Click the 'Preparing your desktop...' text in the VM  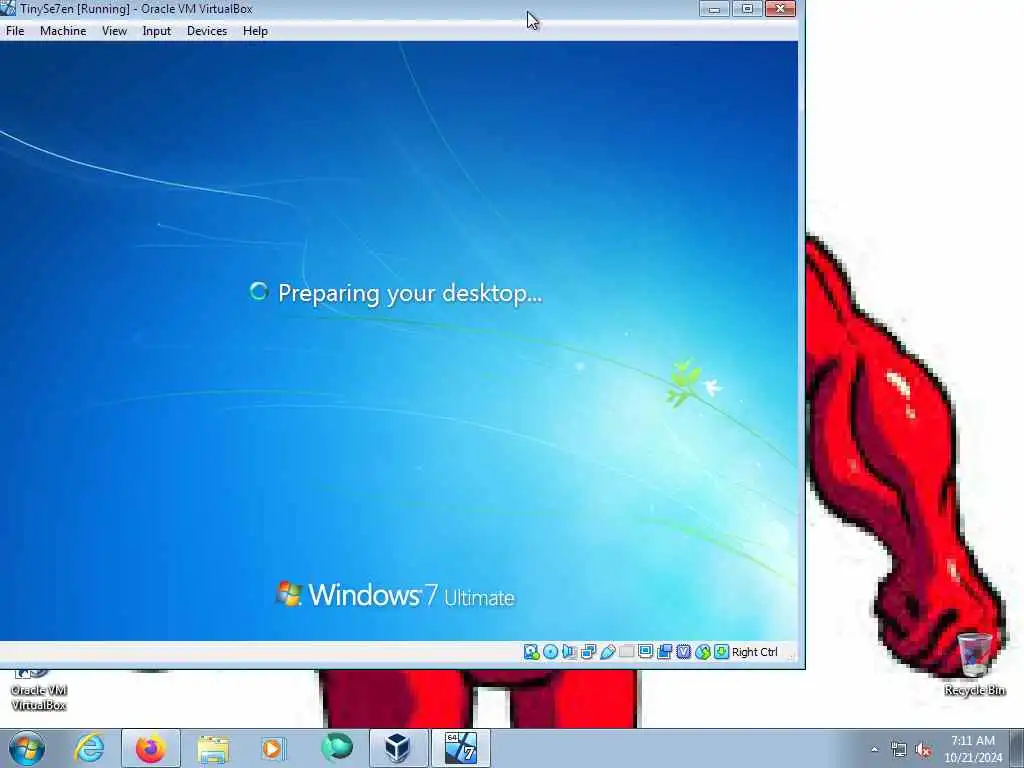(x=410, y=293)
